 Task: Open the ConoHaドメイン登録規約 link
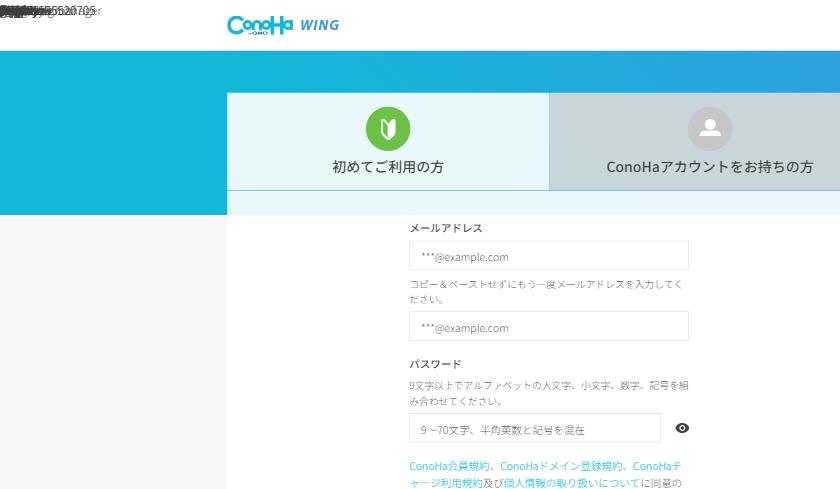click(561, 467)
